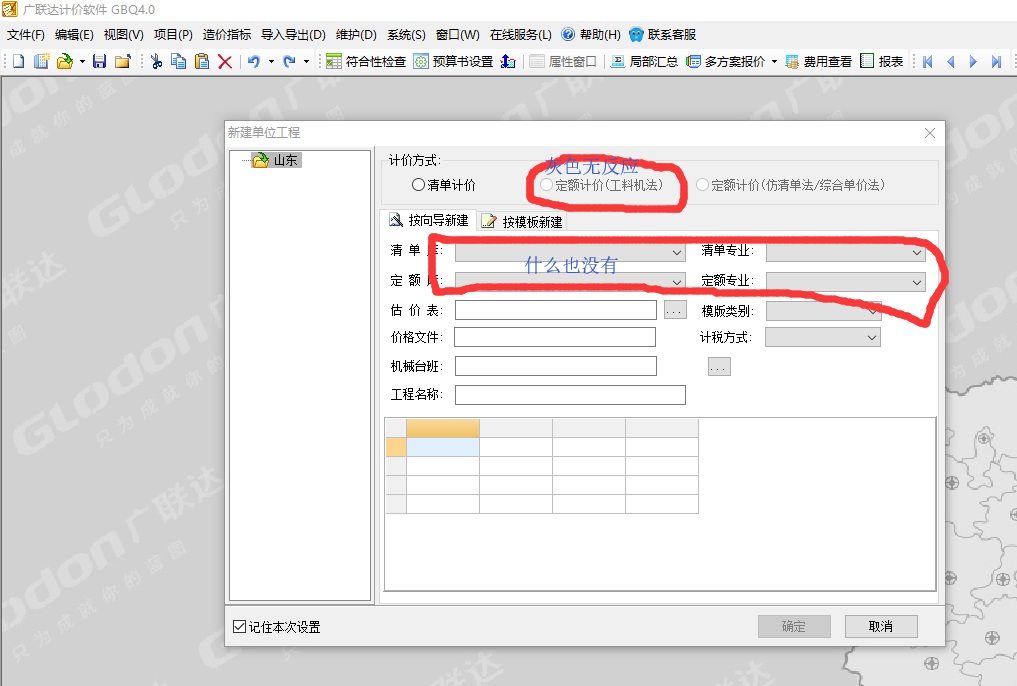Click the 机械台班 input field
The width and height of the screenshot is (1017, 686).
click(x=556, y=366)
